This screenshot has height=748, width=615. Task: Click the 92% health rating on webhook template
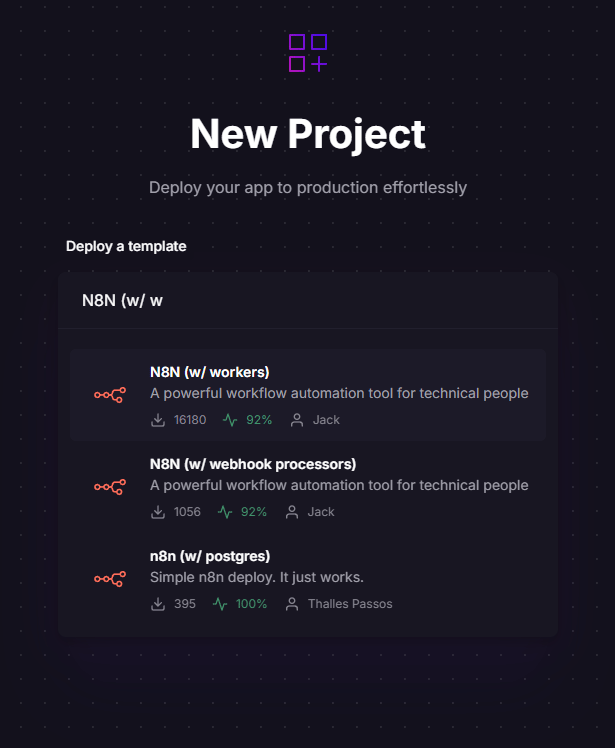pyautogui.click(x=253, y=512)
